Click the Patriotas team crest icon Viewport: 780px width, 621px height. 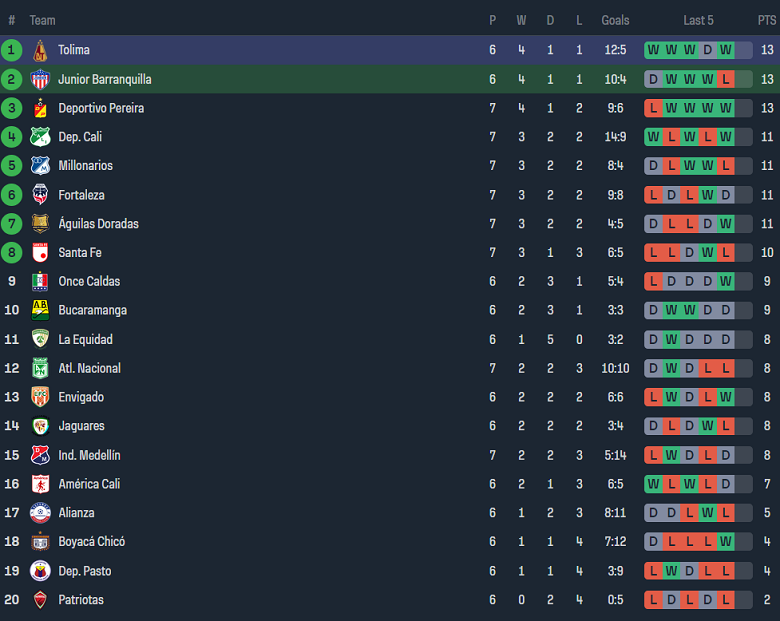point(40,600)
